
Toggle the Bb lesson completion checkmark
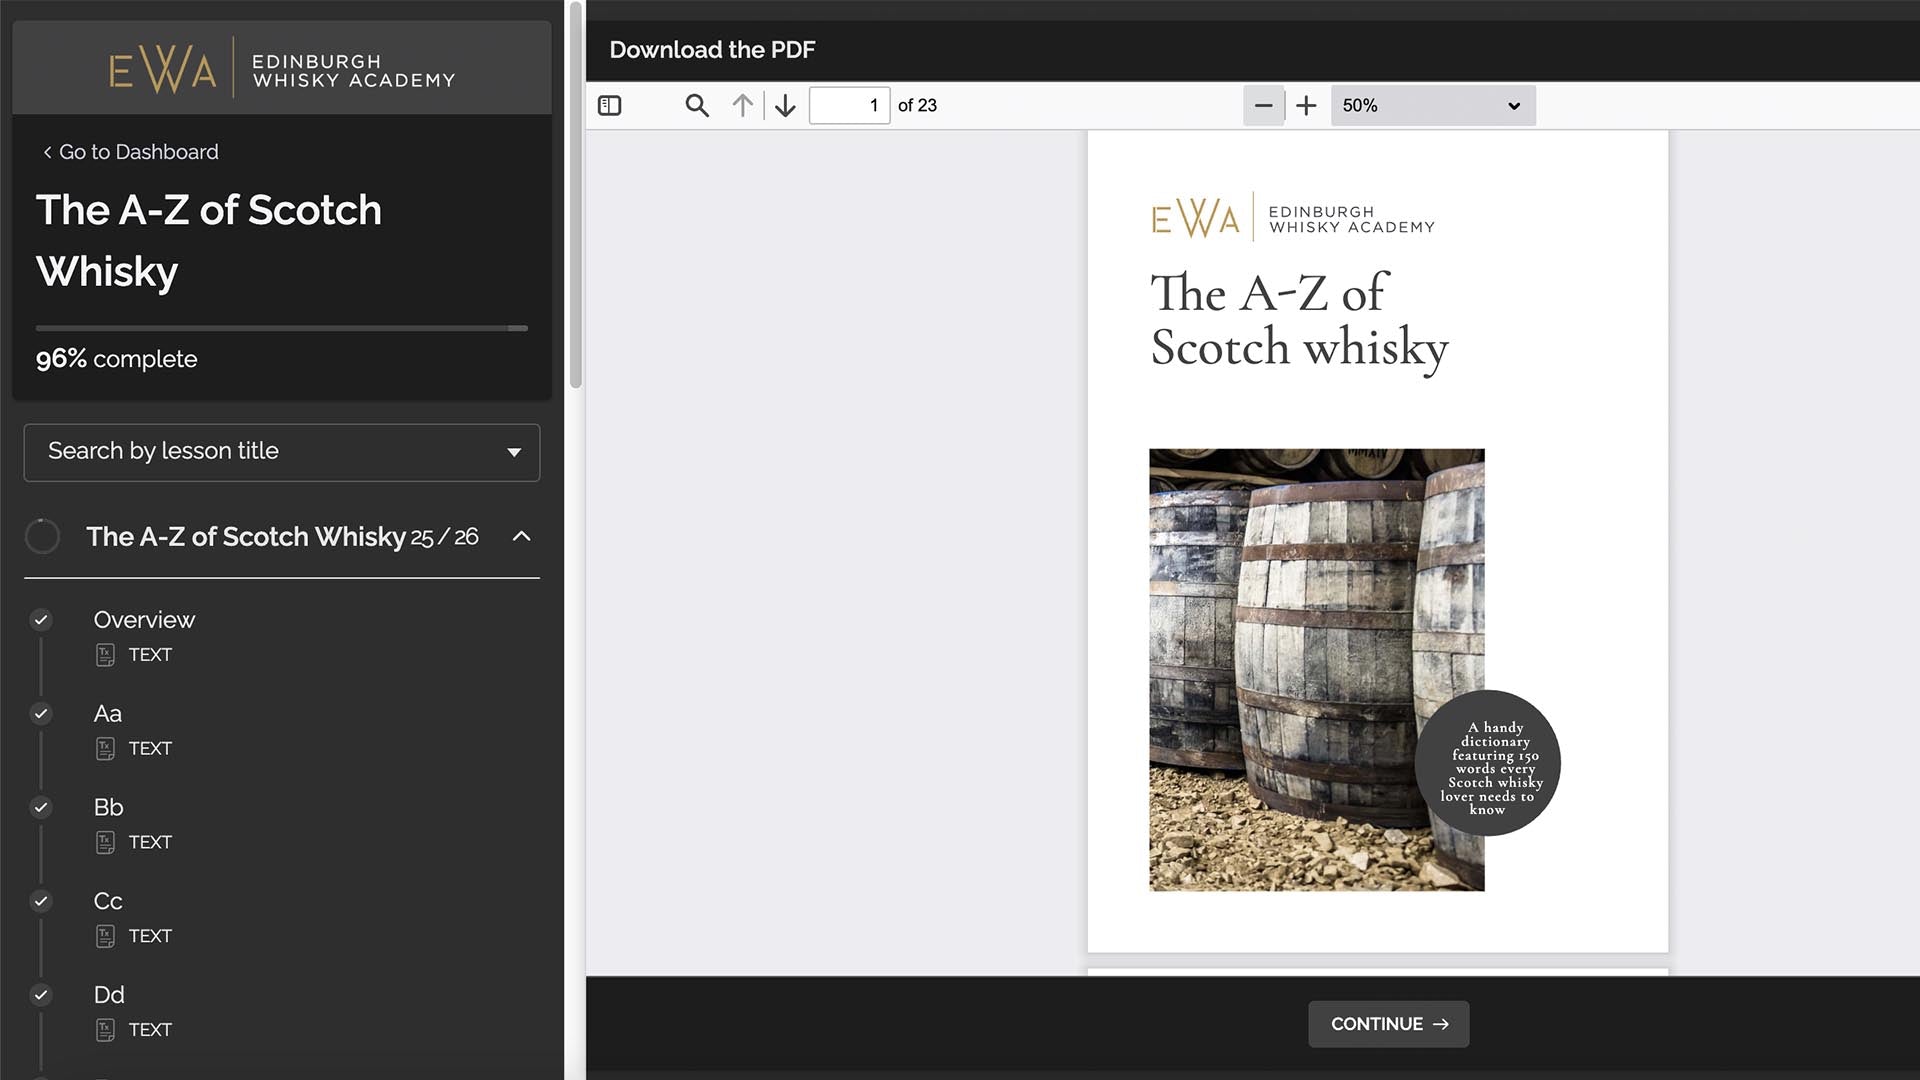point(41,807)
